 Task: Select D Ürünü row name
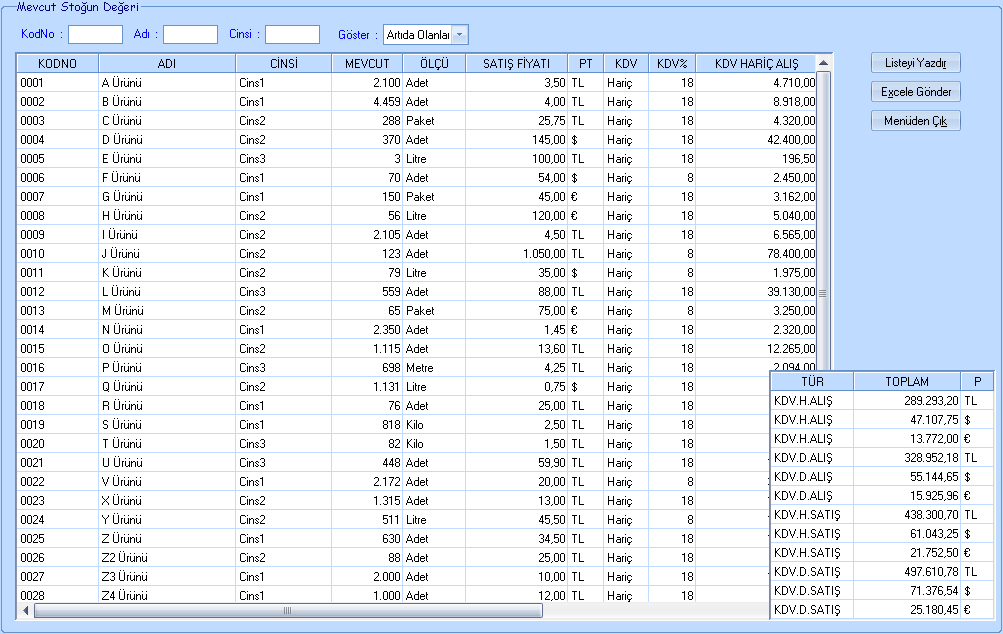coord(122,139)
